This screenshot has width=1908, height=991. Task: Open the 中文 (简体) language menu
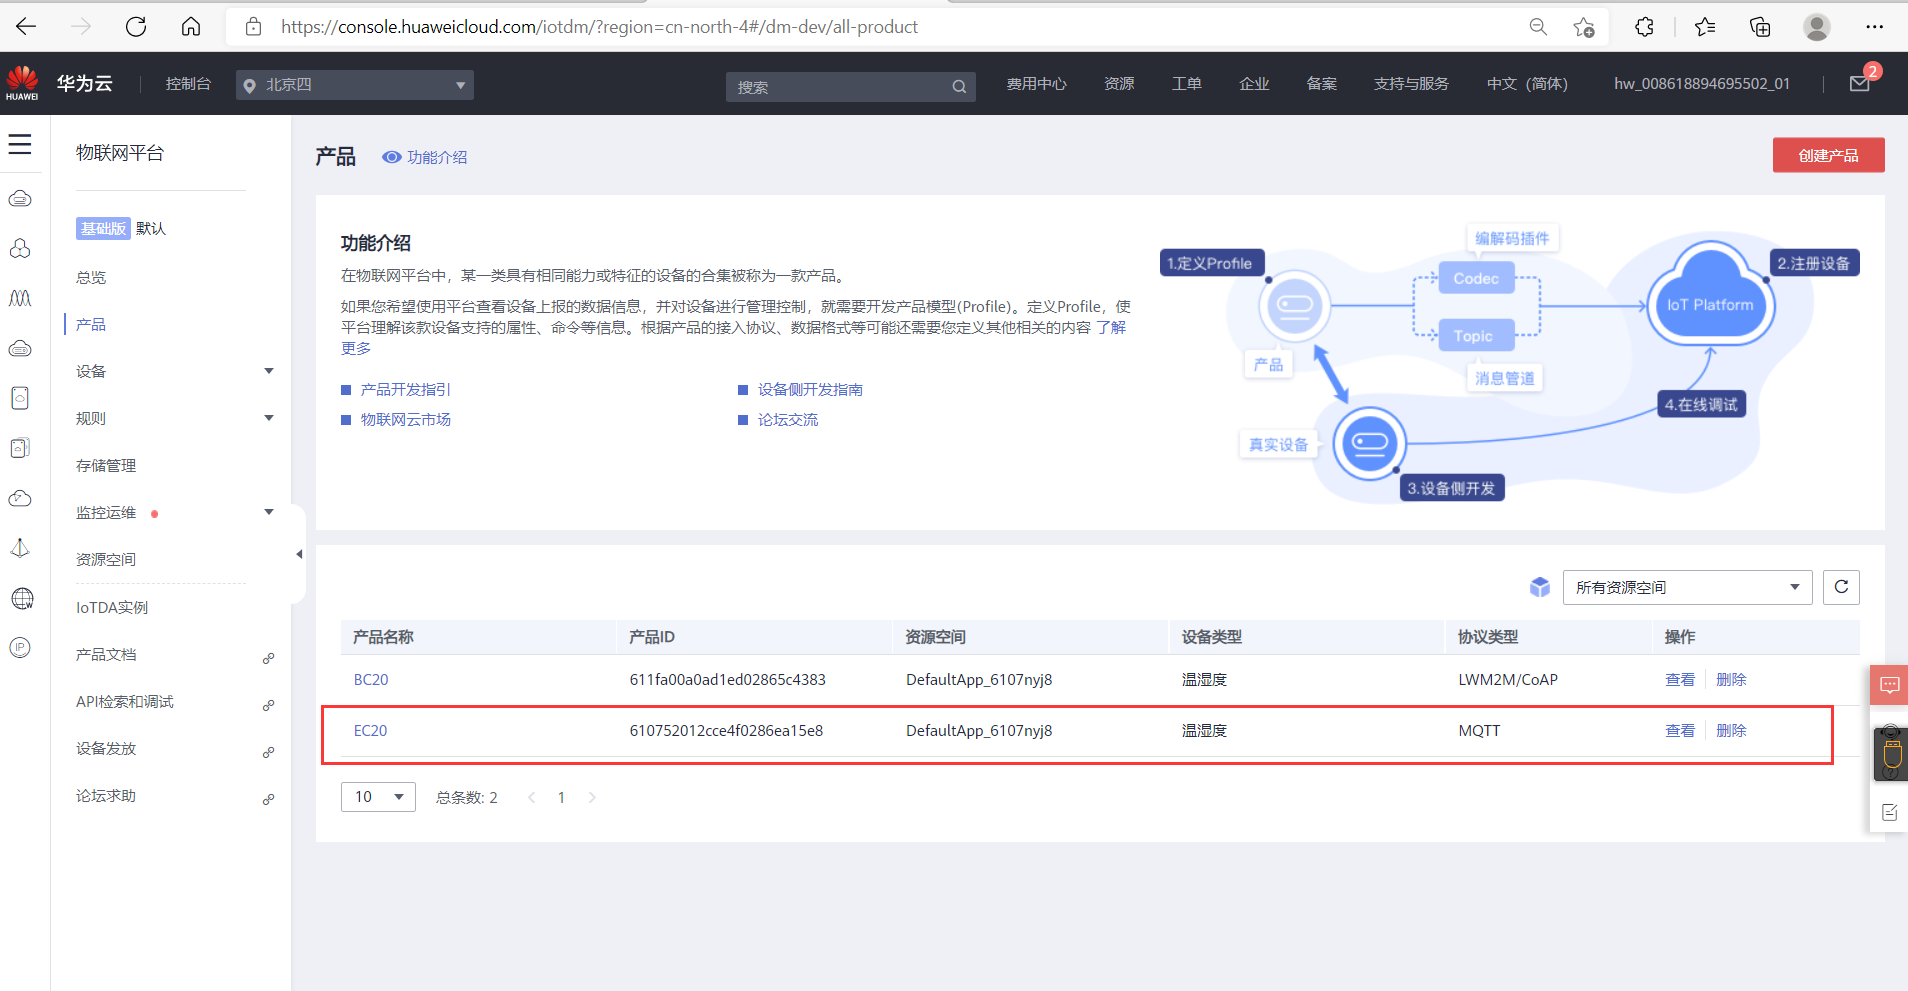point(1527,84)
